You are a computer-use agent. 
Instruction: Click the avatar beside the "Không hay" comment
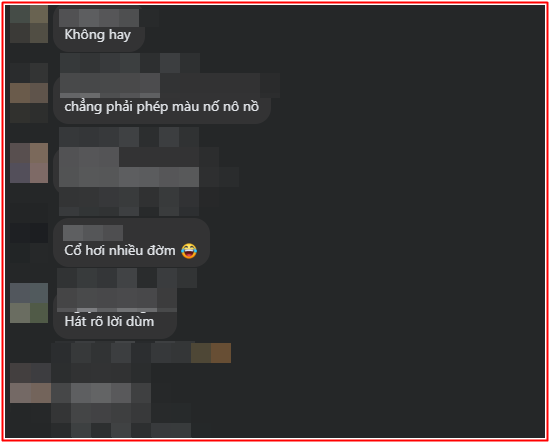click(29, 24)
